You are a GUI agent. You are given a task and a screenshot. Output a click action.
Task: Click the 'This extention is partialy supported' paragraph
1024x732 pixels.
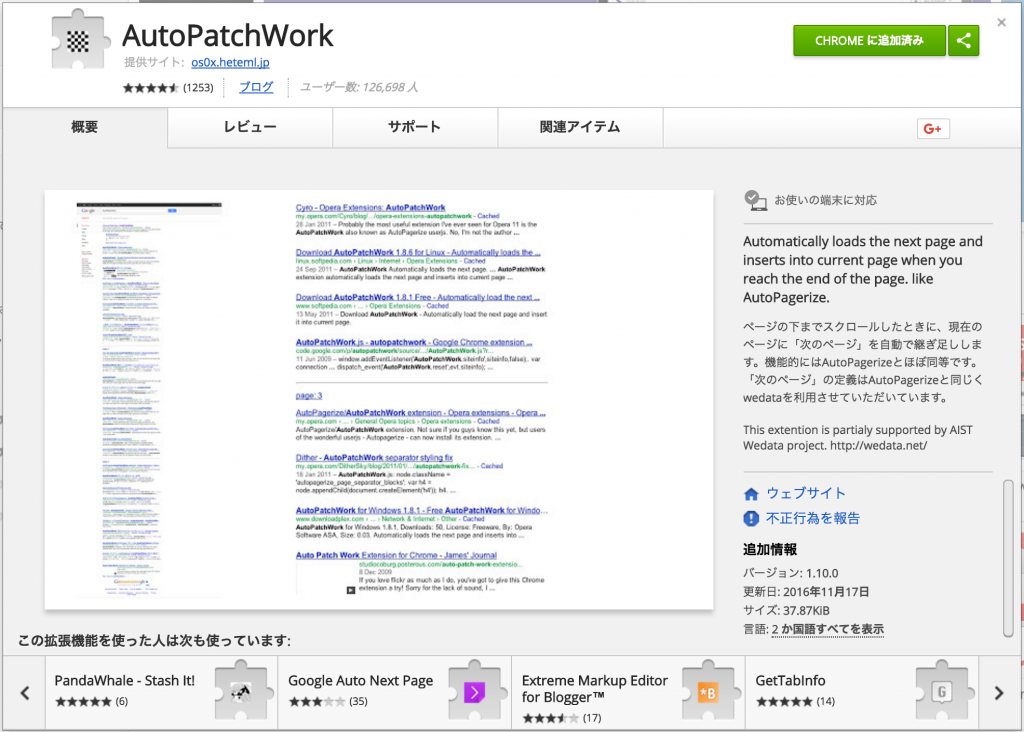tap(857, 438)
